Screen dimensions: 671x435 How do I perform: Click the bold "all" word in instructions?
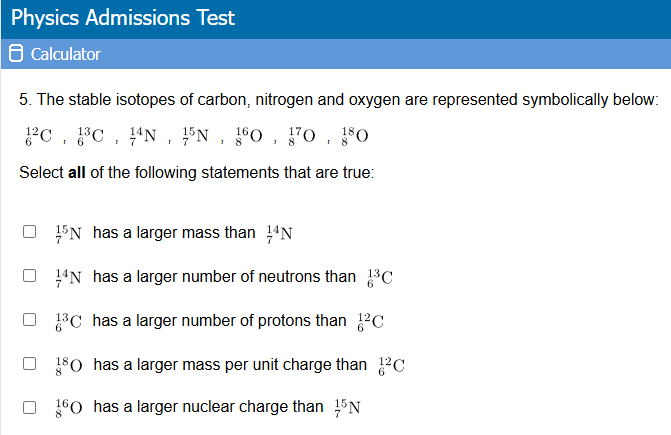(77, 173)
